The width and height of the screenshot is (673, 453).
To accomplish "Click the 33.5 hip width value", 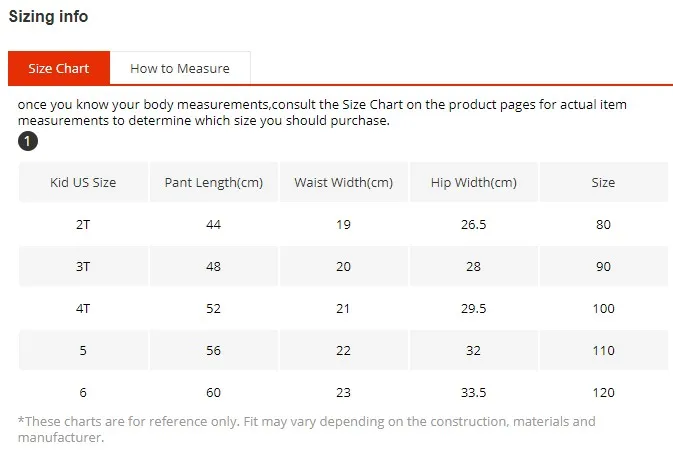I will [x=474, y=392].
